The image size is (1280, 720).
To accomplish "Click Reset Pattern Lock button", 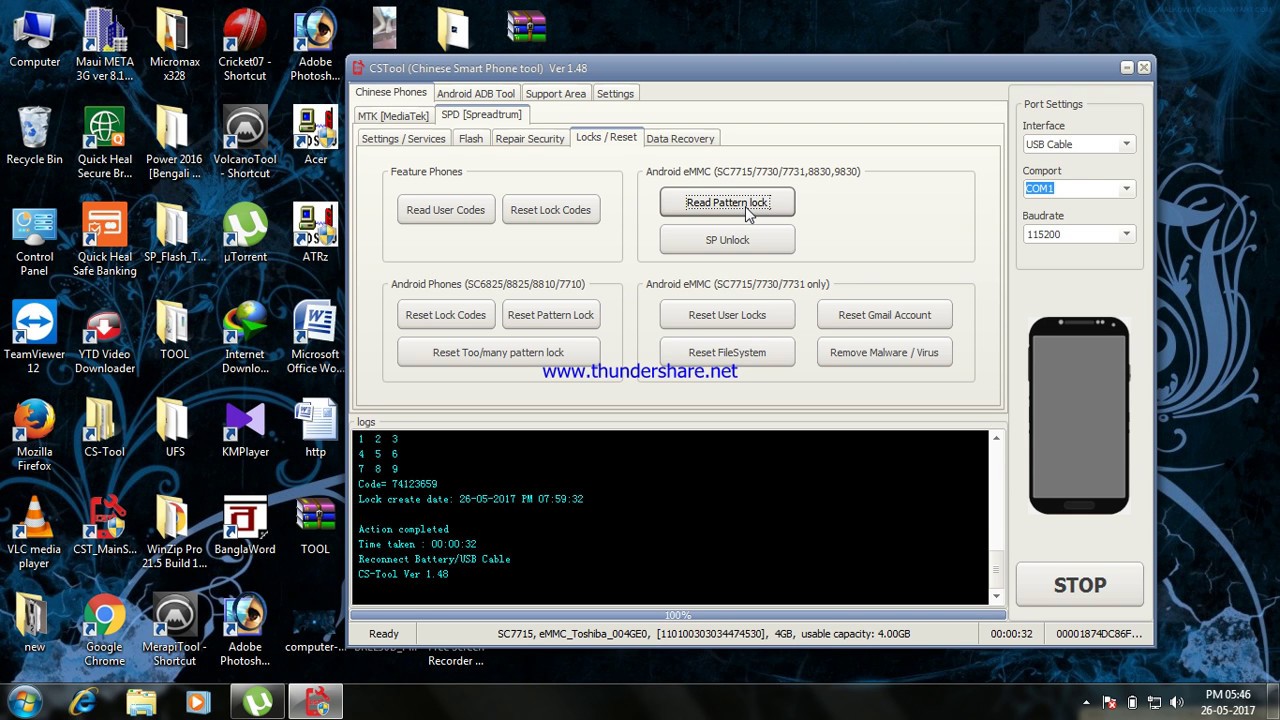I will pos(551,315).
